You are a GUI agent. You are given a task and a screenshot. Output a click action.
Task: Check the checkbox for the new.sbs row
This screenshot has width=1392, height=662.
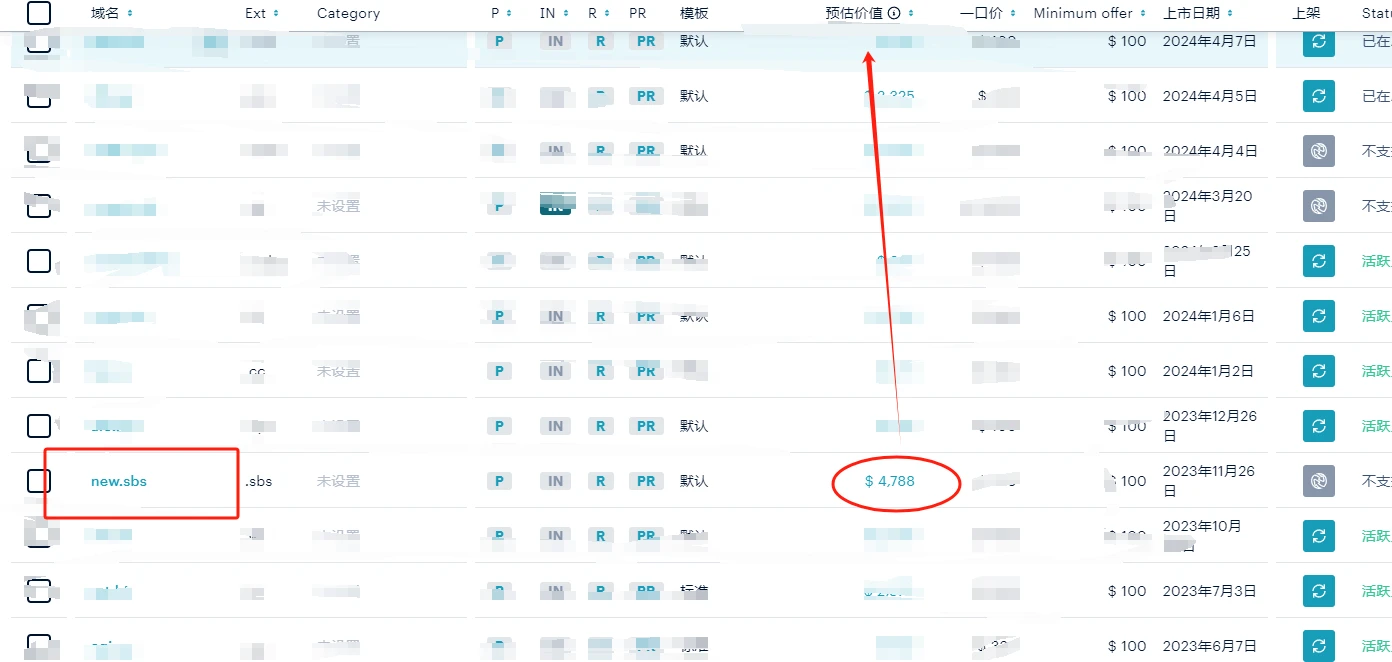tap(38, 481)
